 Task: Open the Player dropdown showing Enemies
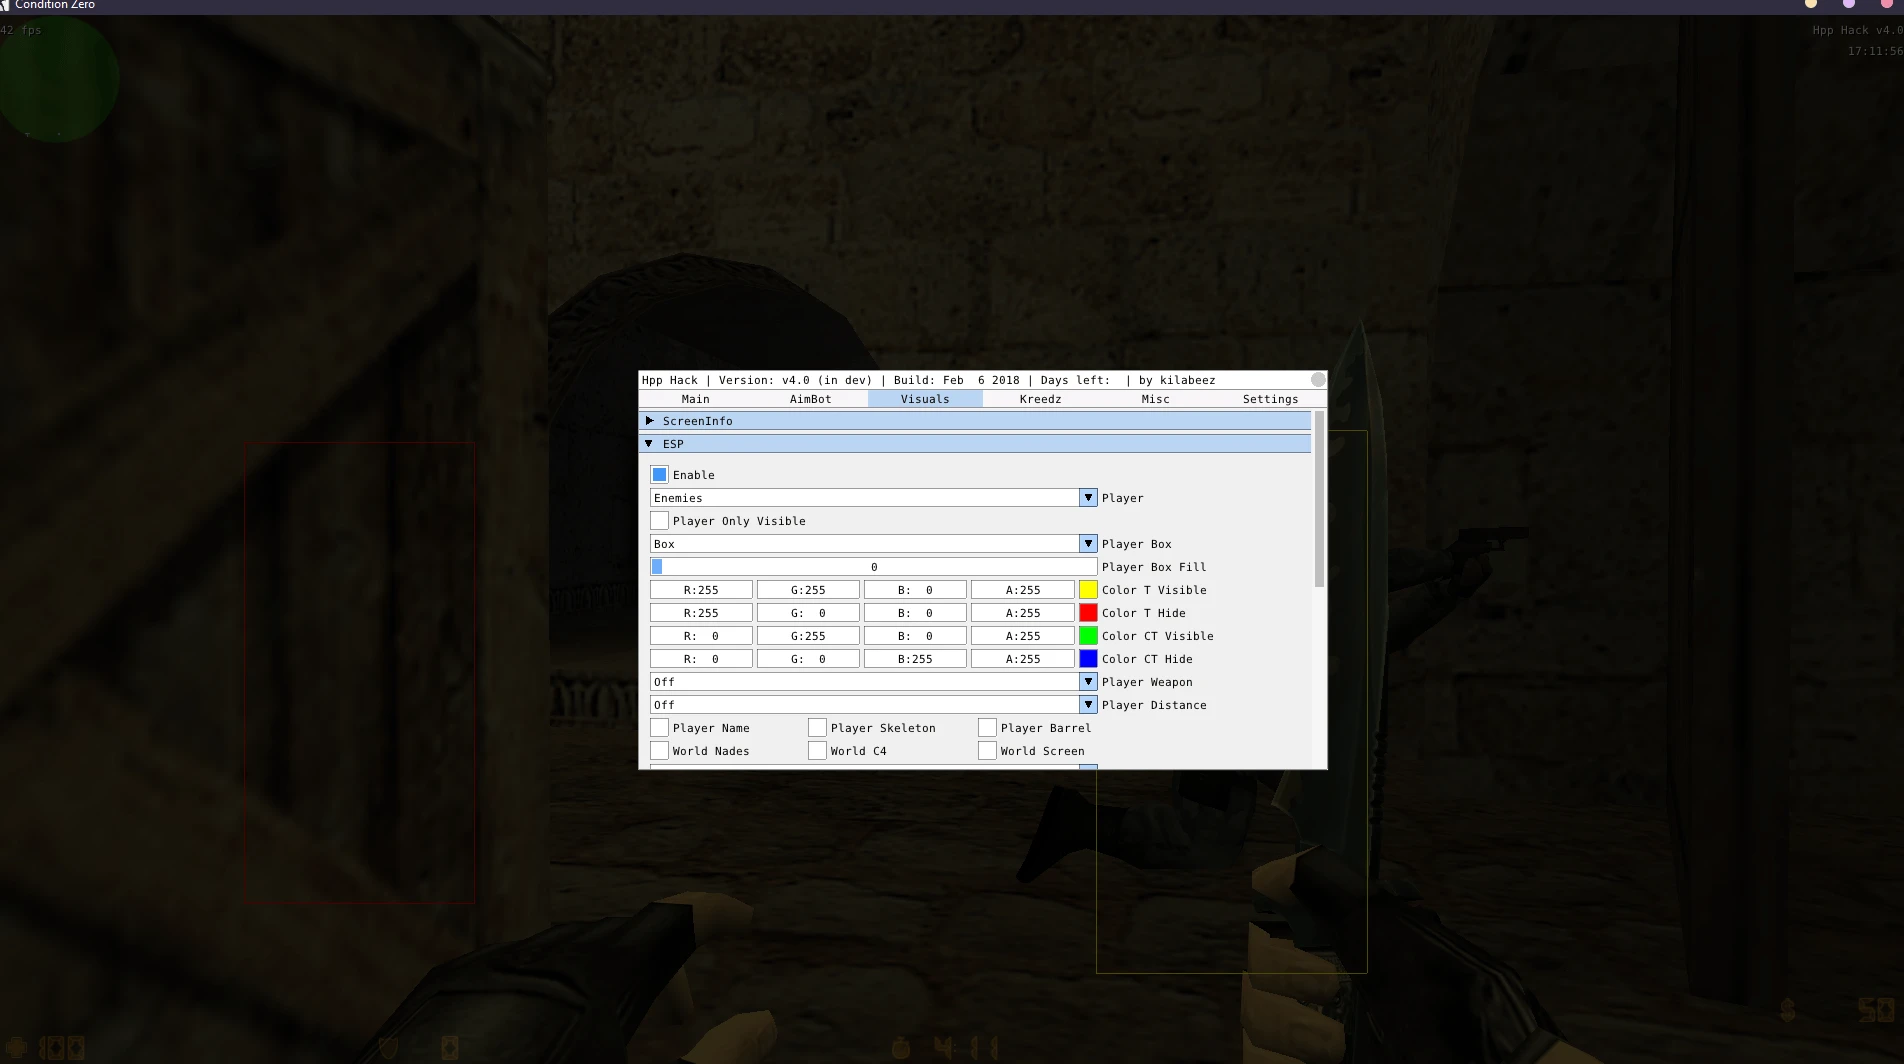(x=874, y=498)
